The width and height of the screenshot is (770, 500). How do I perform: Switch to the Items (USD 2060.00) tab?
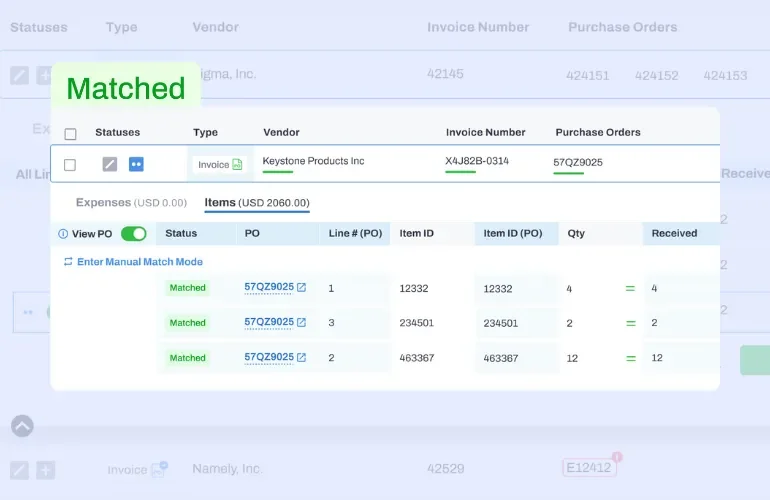click(257, 202)
